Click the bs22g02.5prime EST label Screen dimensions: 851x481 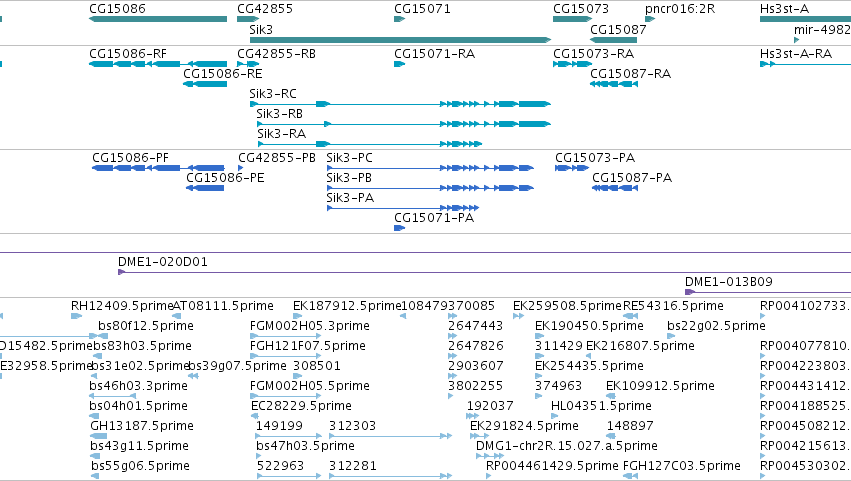click(716, 326)
